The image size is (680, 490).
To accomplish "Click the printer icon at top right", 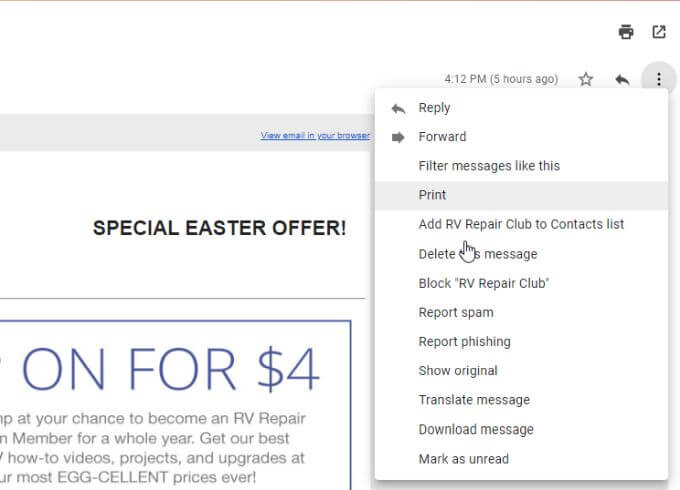I will point(626,32).
